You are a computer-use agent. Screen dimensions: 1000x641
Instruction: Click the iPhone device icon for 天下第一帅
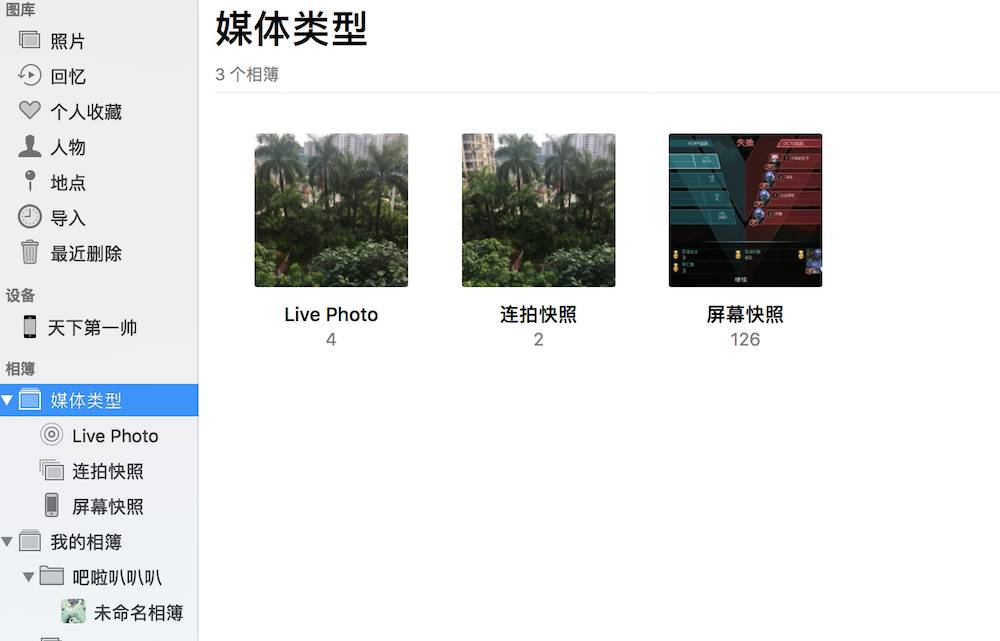click(x=29, y=327)
